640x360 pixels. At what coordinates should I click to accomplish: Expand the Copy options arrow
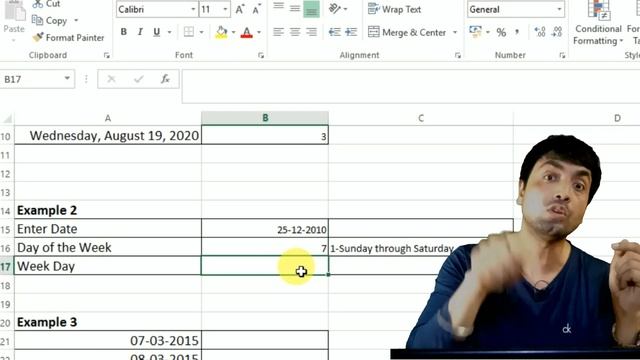tap(76, 20)
